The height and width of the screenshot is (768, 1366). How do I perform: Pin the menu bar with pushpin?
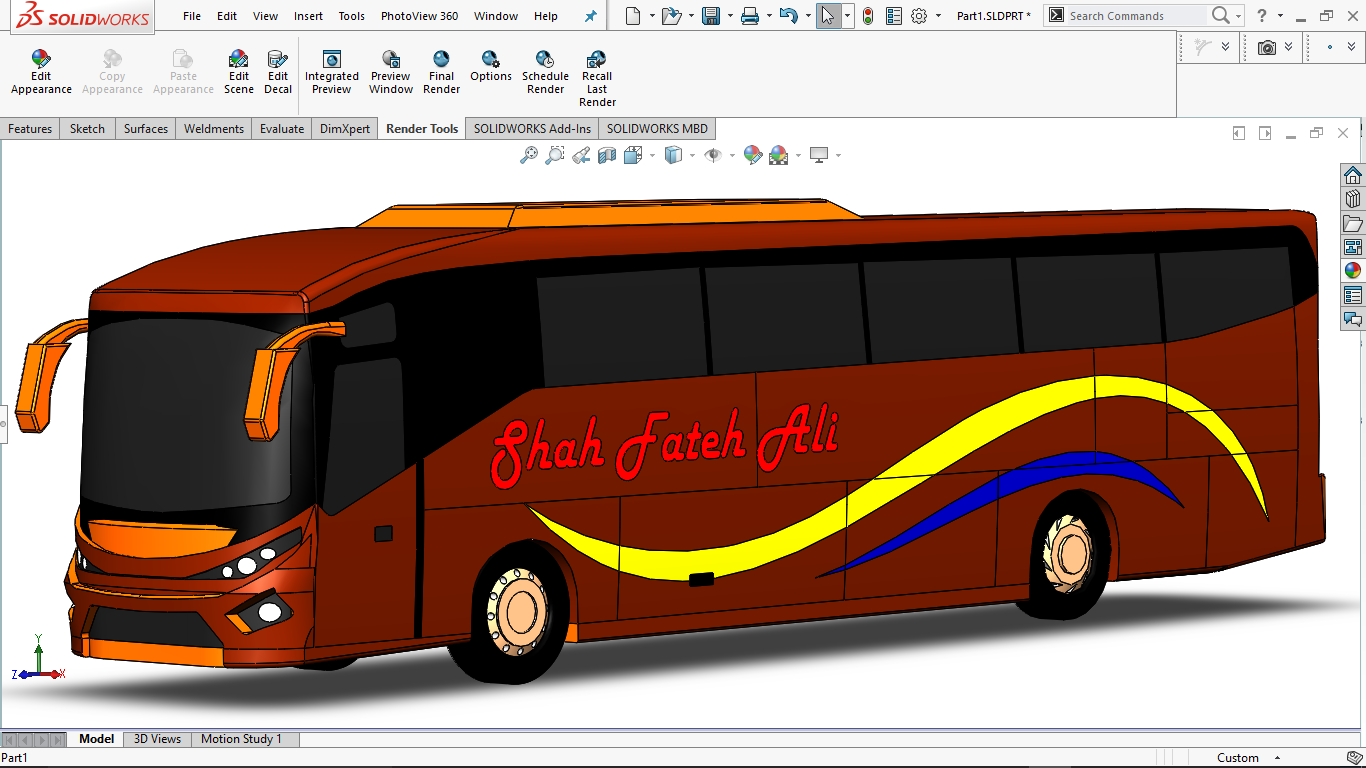coord(591,16)
